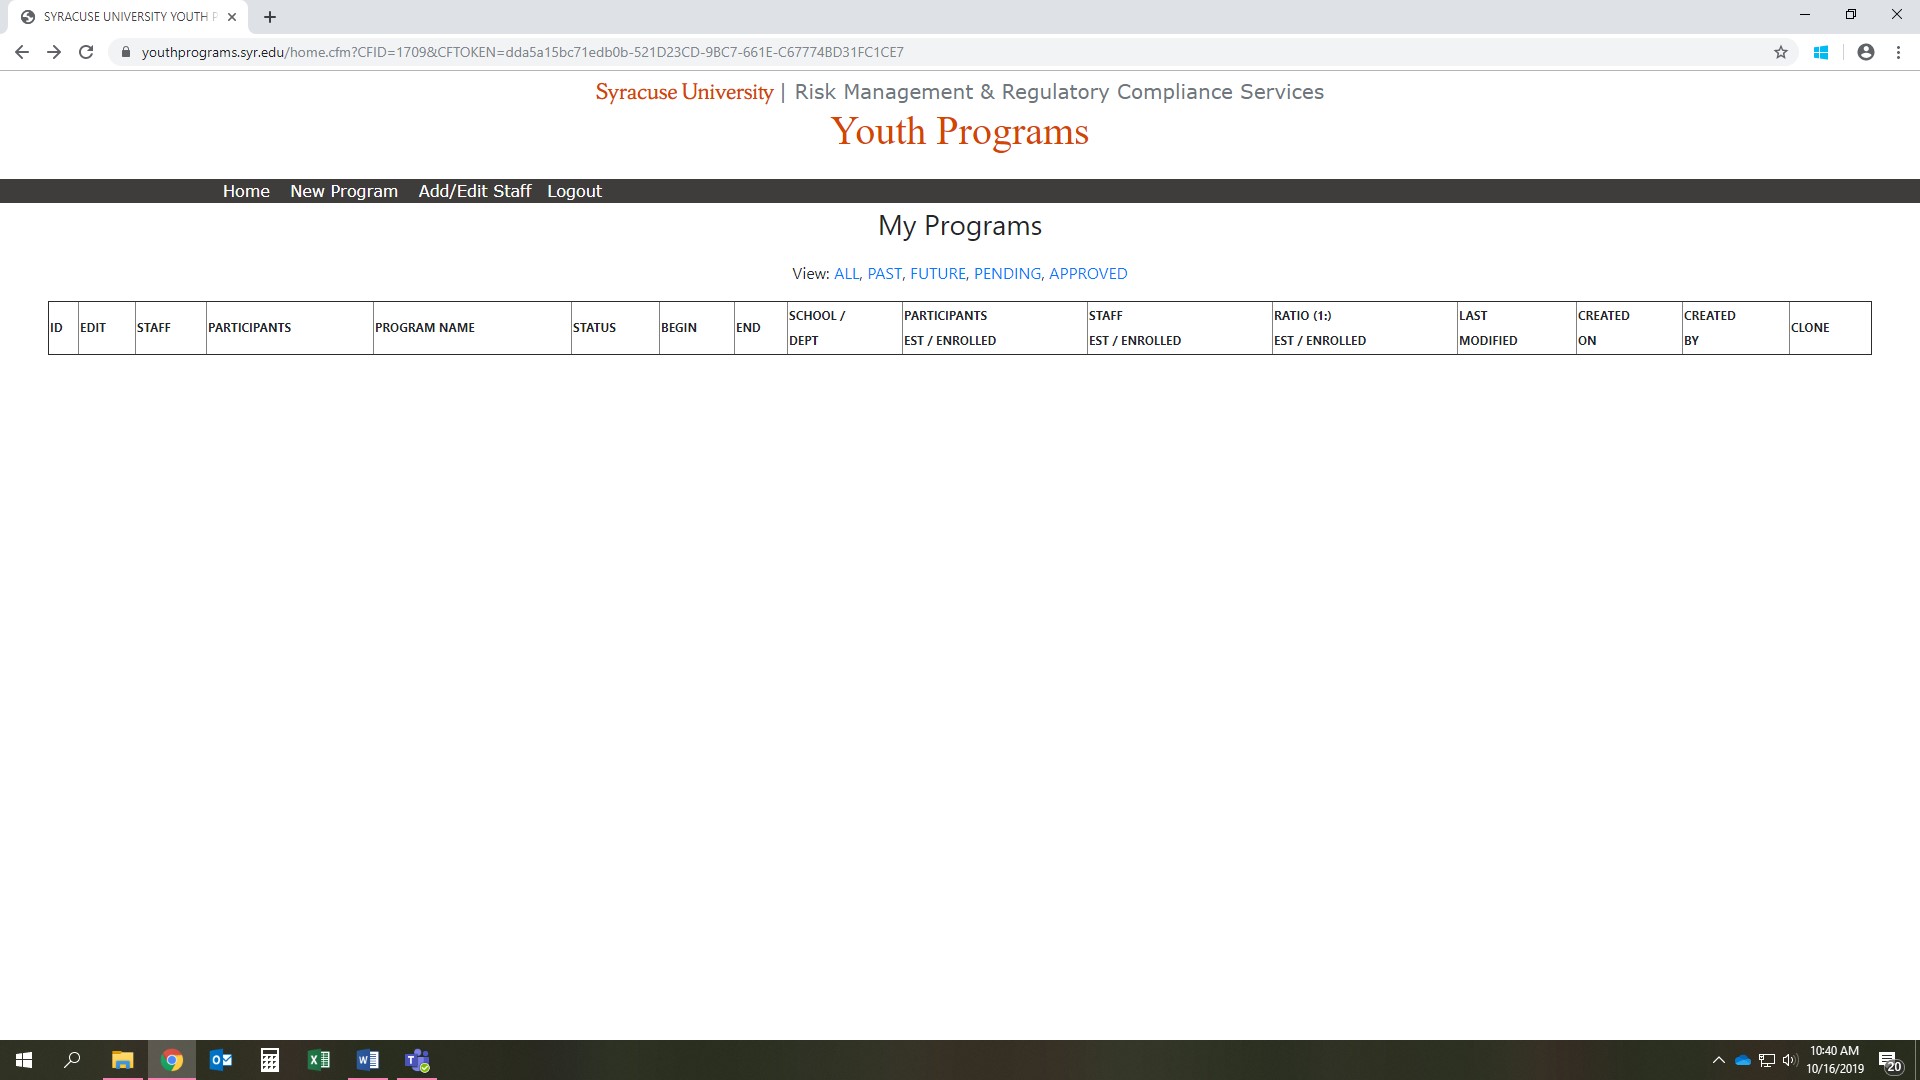The height and width of the screenshot is (1080, 1920).
Task: Open network status tray icon
Action: point(1766,1060)
